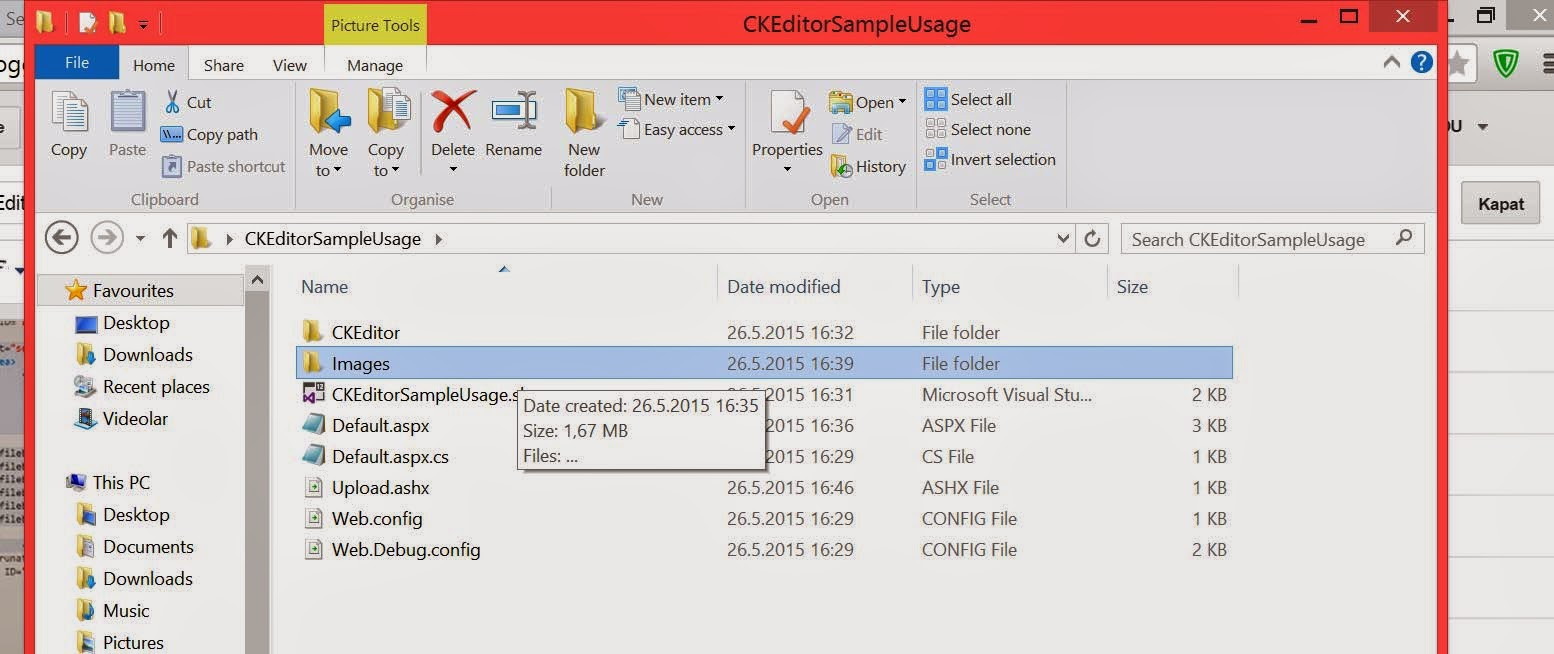Click the Edit button in Open group
Image resolution: width=1554 pixels, height=654 pixels.
click(x=856, y=134)
